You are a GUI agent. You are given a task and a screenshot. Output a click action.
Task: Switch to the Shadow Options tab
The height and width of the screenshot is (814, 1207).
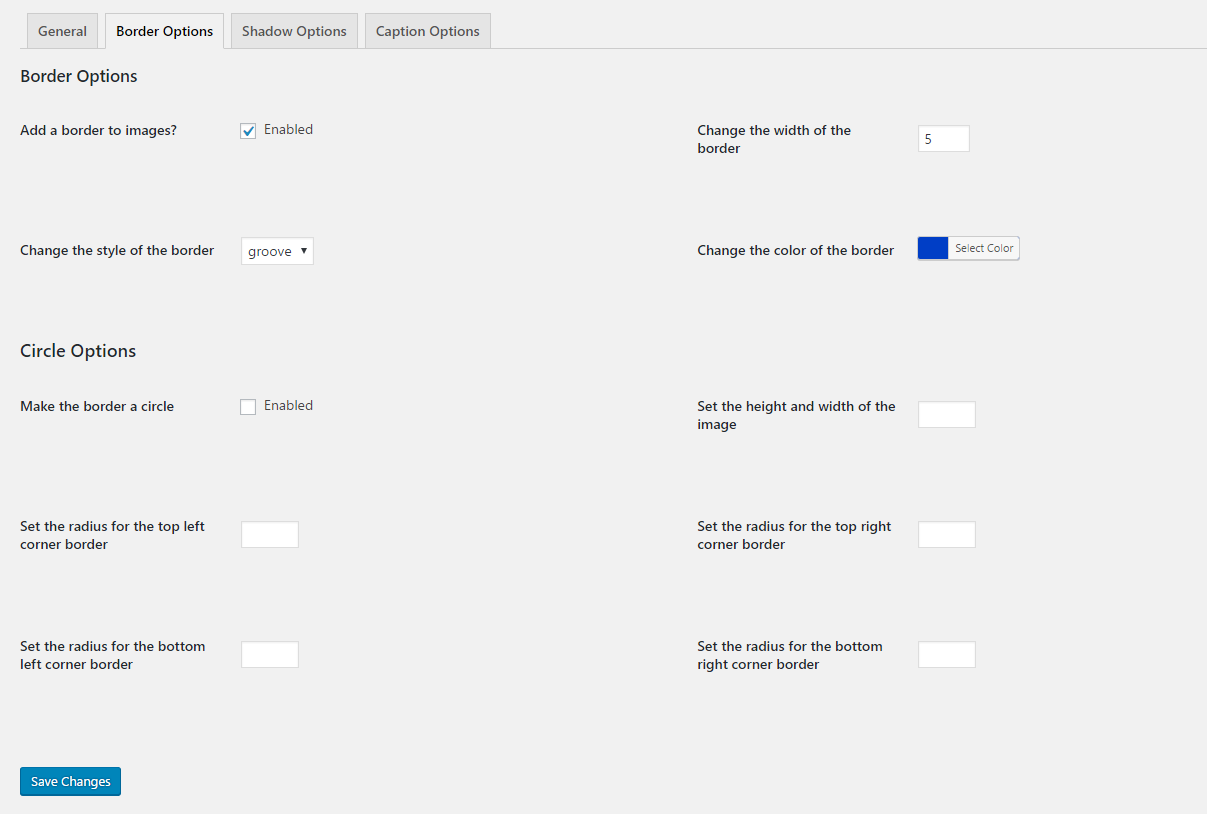click(294, 31)
